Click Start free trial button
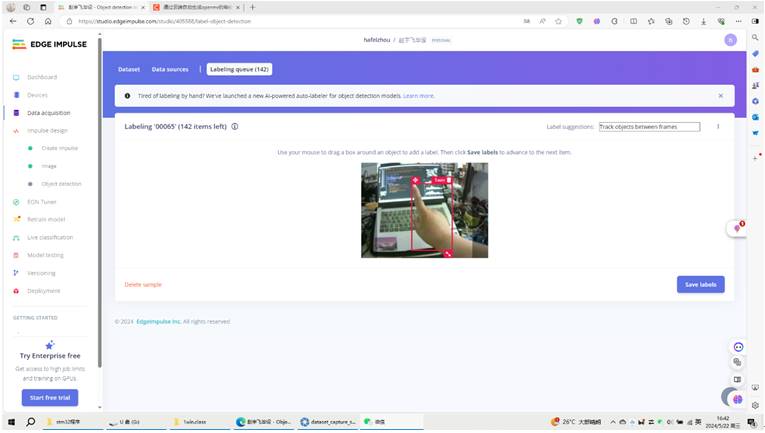The width and height of the screenshot is (765, 433). click(x=50, y=398)
